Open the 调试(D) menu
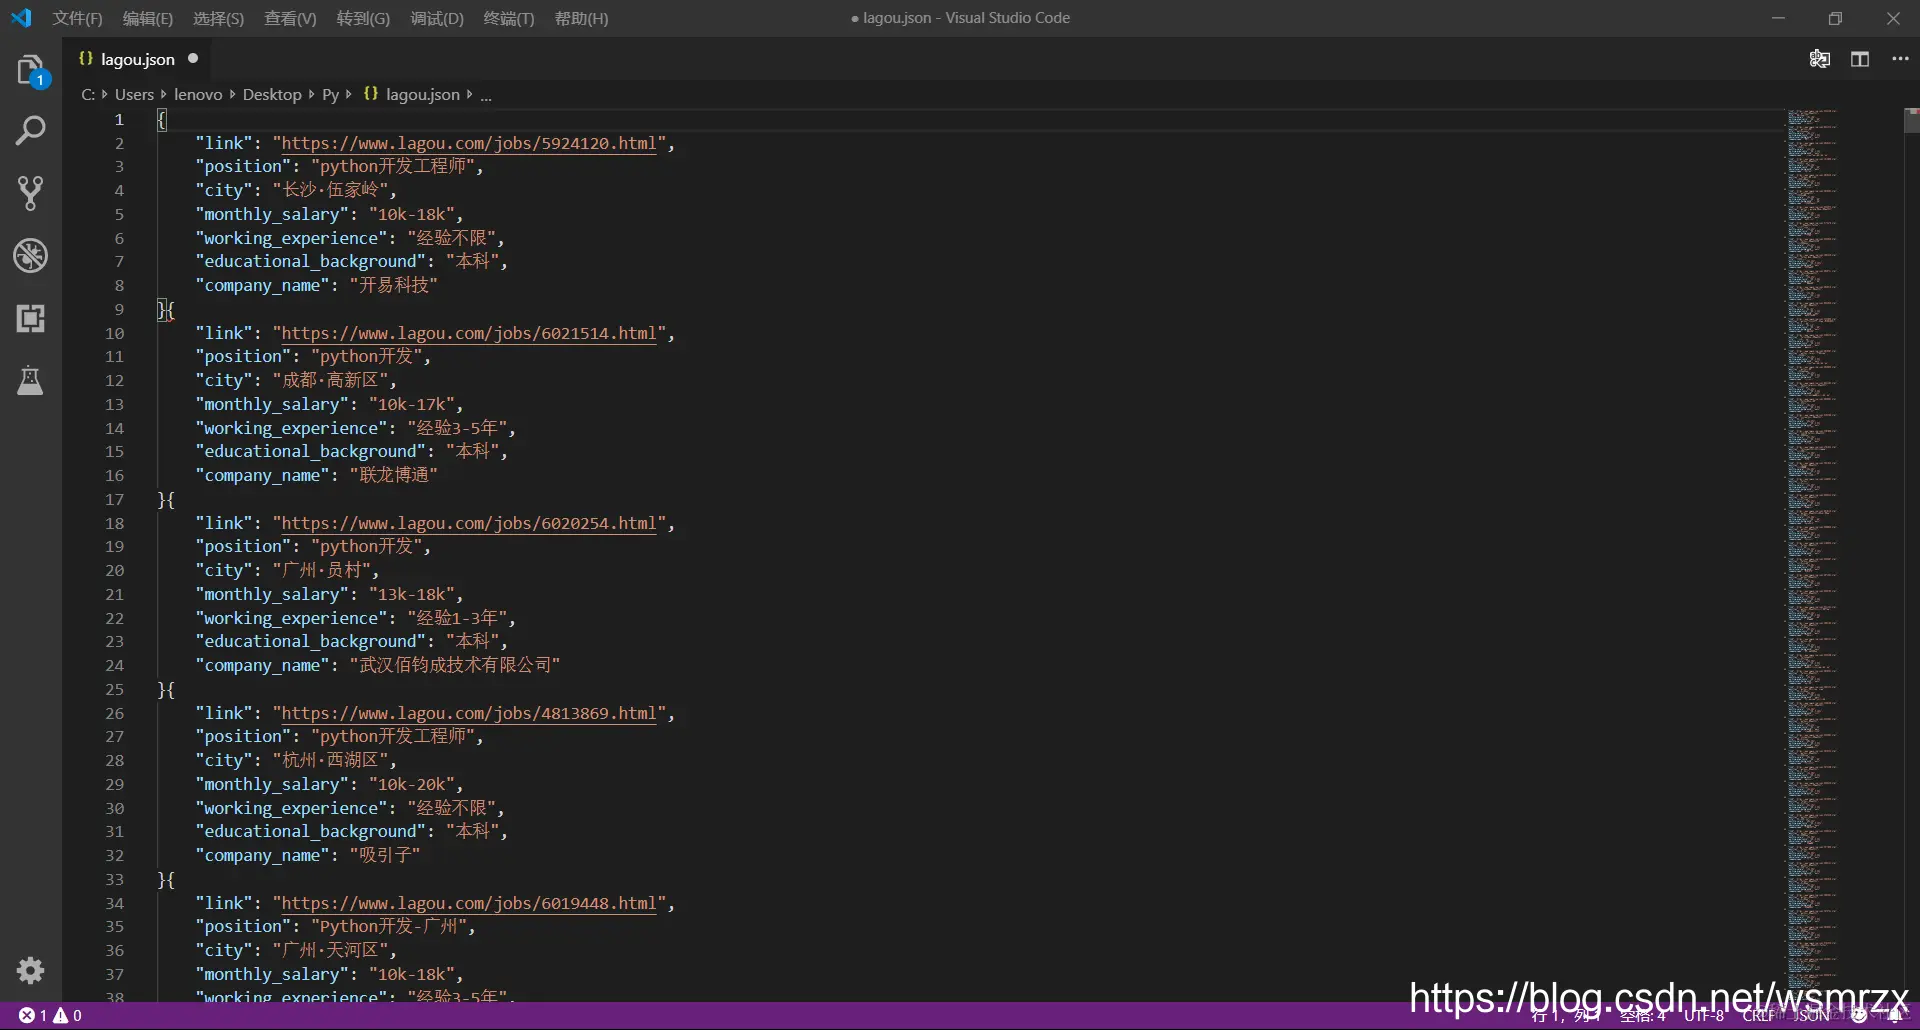Viewport: 1920px width, 1030px height. point(437,18)
